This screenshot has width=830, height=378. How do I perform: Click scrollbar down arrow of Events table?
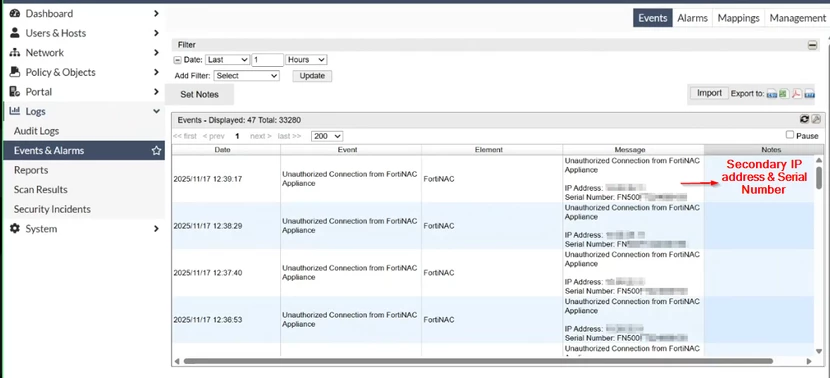[819, 351]
